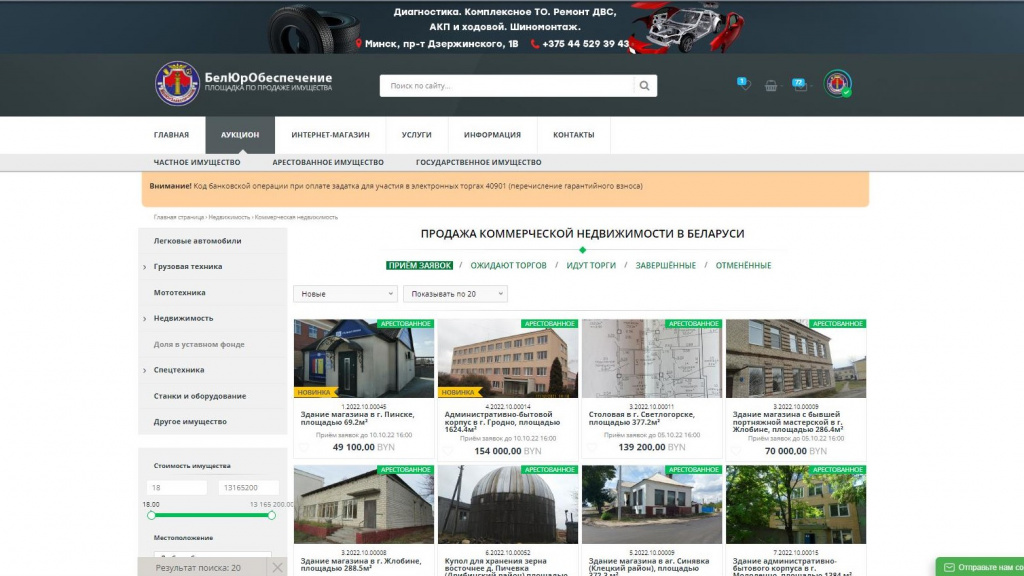The width and height of the screenshot is (1024, 576).
Task: Click the right price slider handle
Action: coord(271,515)
